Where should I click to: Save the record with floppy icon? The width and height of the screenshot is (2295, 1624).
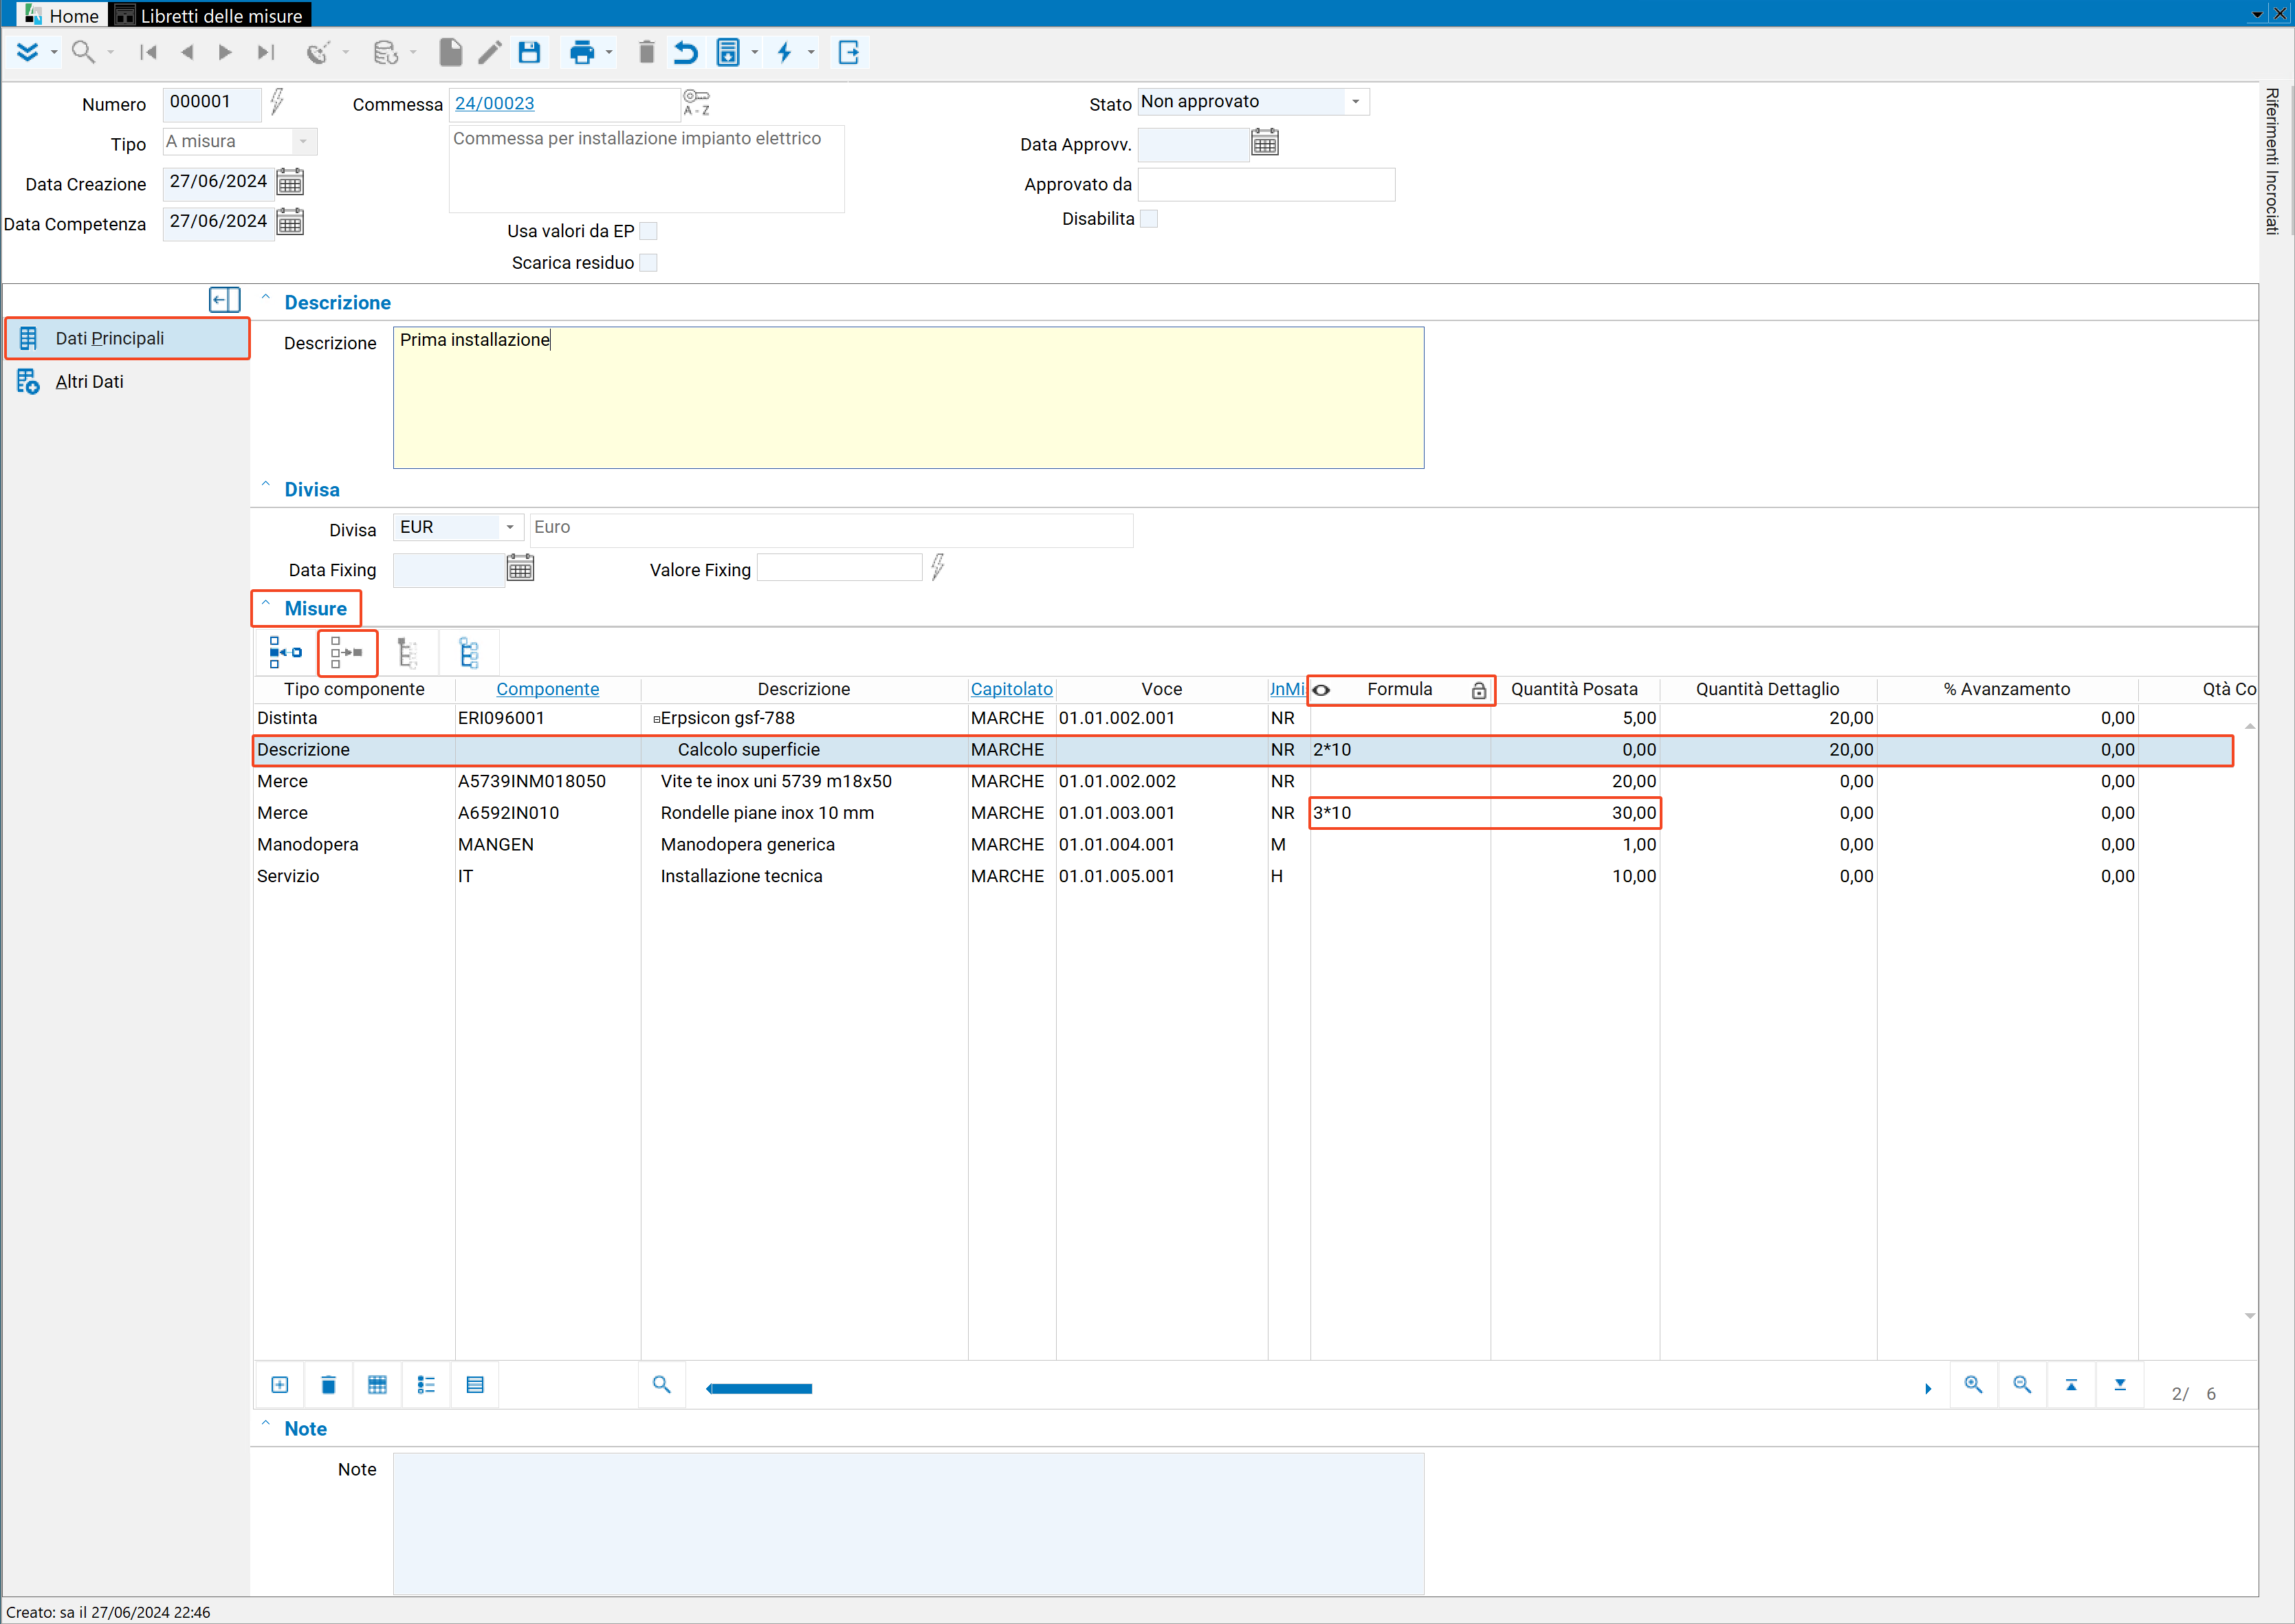click(529, 52)
